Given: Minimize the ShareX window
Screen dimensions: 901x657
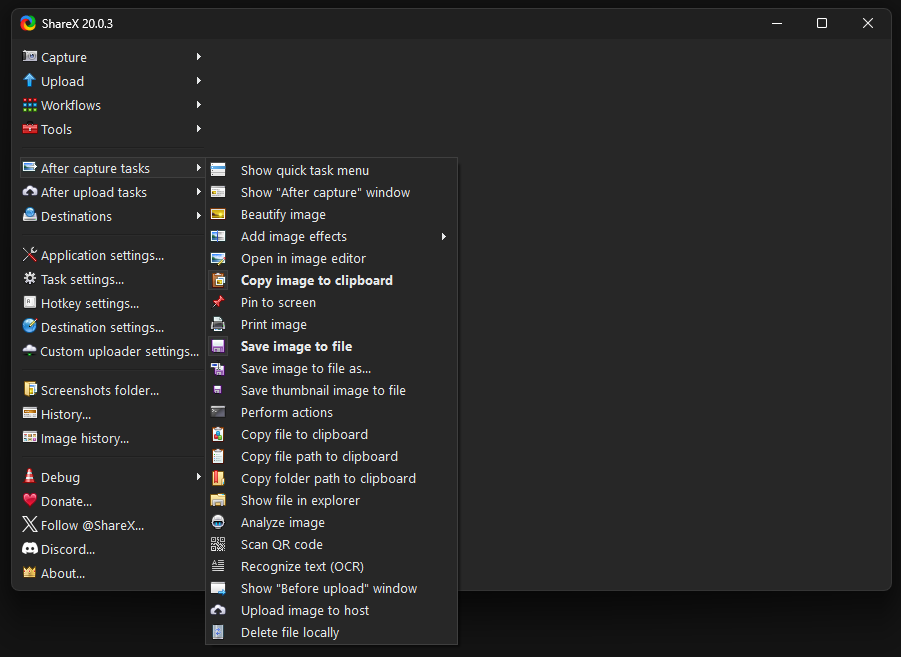Looking at the screenshot, I should 777,24.
